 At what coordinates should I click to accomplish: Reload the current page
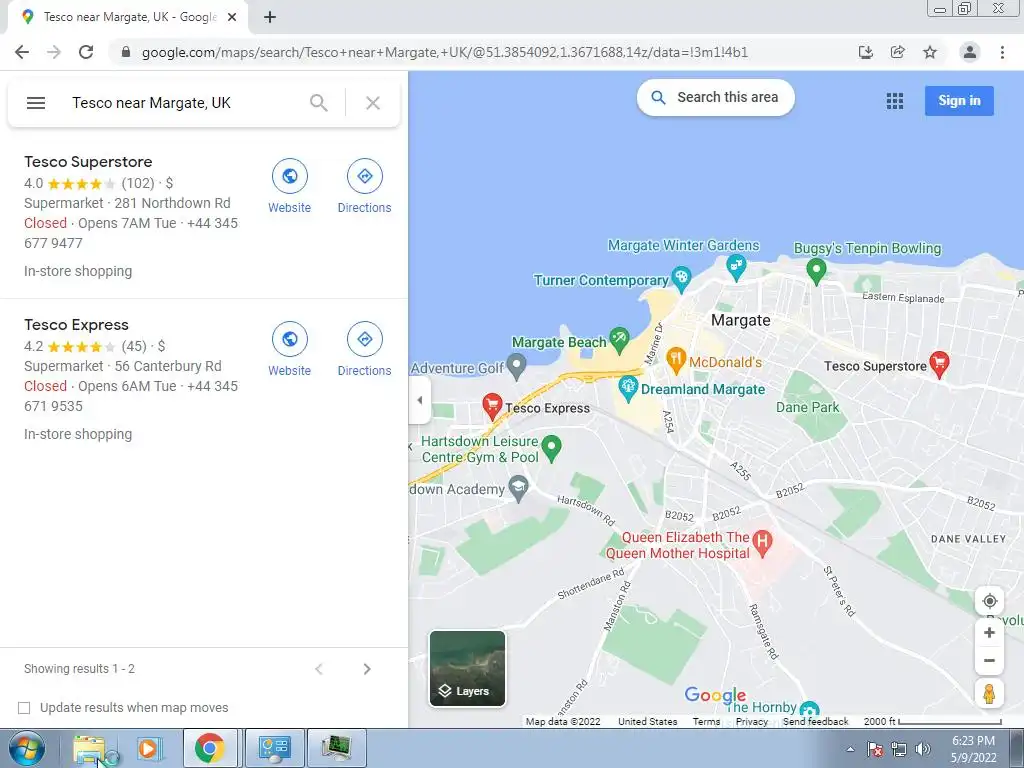tap(86, 52)
